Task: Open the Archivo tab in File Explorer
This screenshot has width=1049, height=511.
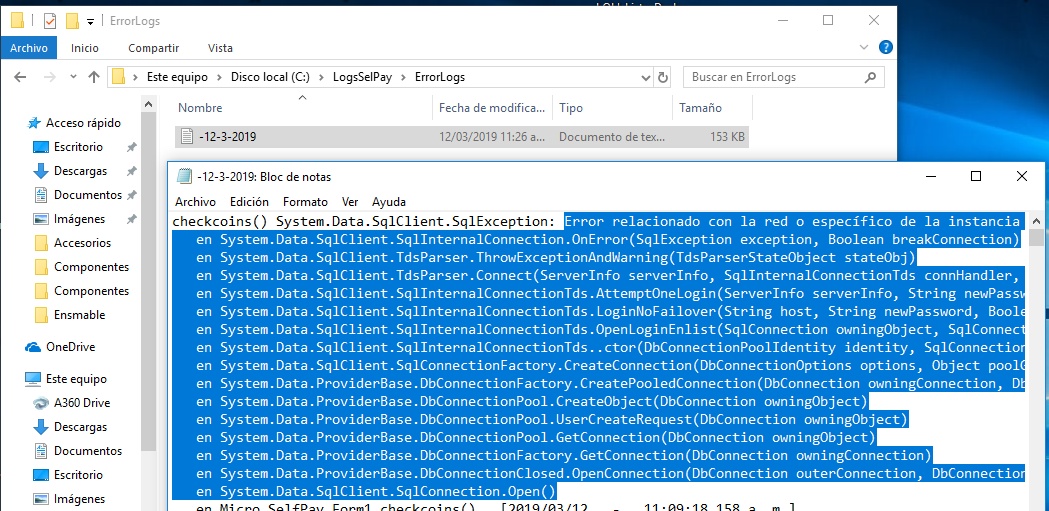Action: tap(29, 48)
